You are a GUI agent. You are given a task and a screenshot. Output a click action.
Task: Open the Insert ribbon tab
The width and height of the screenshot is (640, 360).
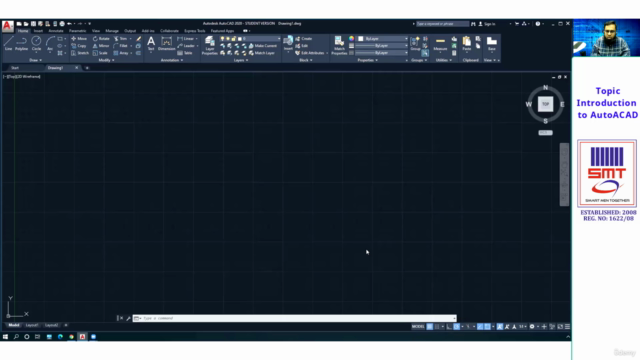pos(38,31)
